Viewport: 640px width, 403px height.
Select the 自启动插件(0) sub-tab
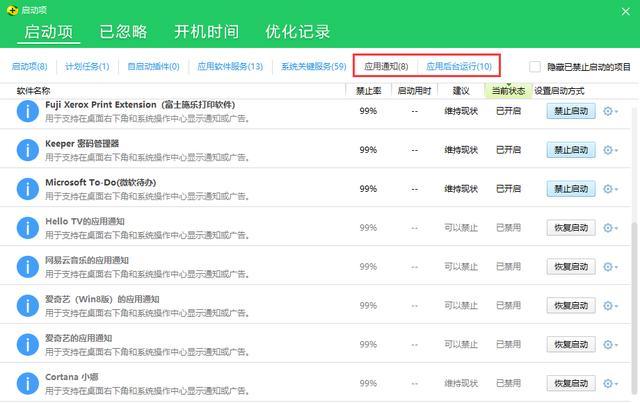[153, 66]
